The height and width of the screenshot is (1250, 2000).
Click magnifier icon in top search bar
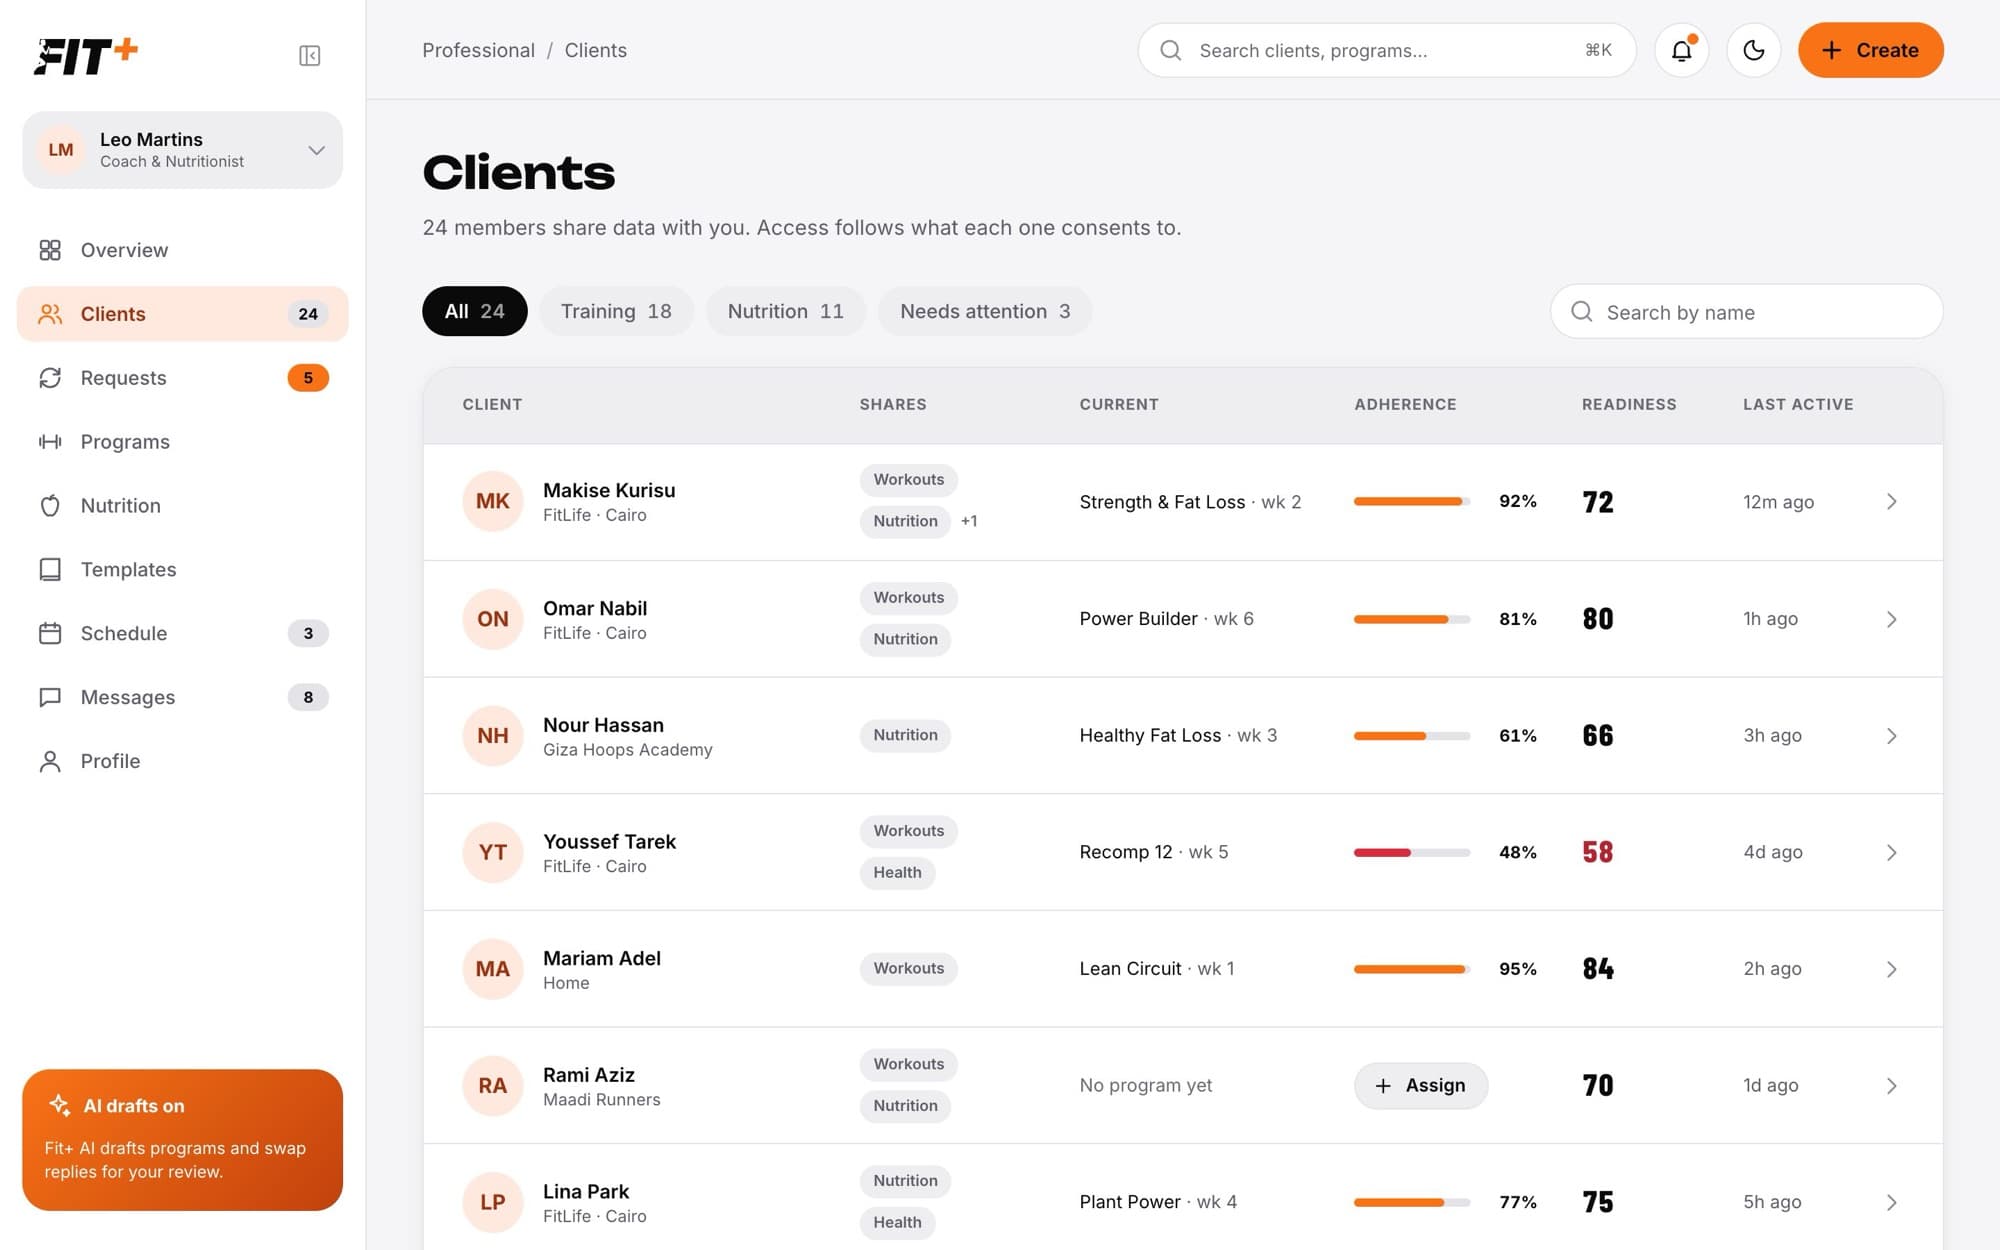[x=1171, y=50]
